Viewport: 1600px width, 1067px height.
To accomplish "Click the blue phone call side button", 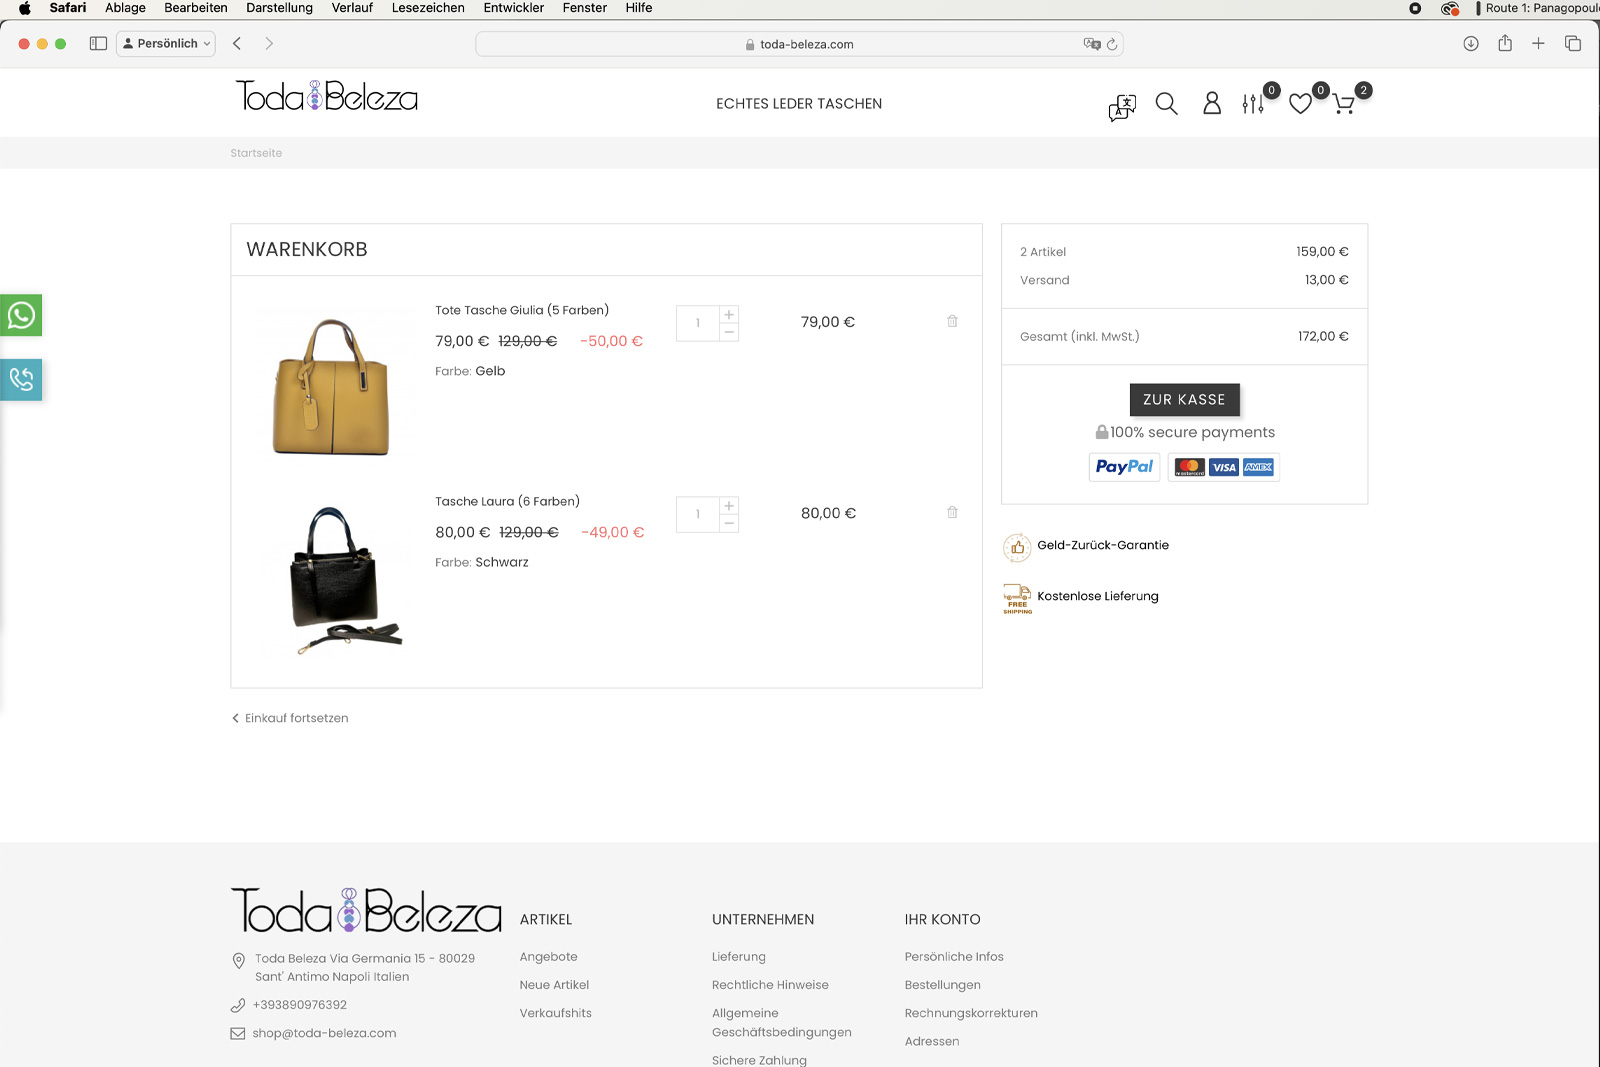I will [x=21, y=380].
